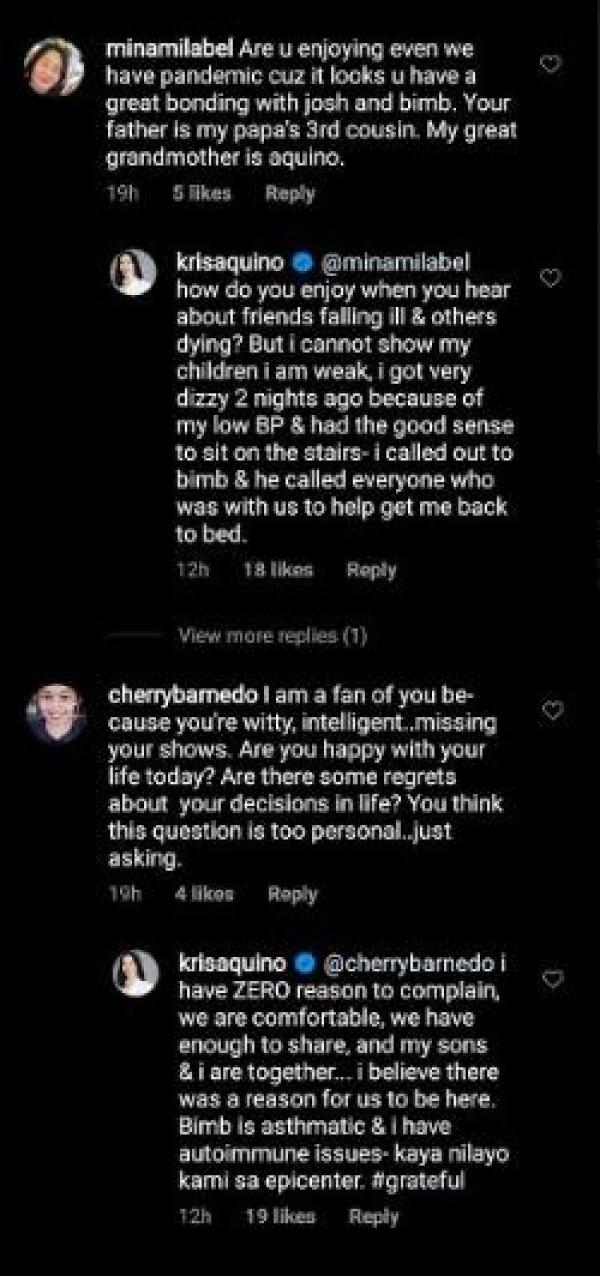This screenshot has height=1276, width=600.
Task: View 18 likes on krisaquino's reply
Action: [278, 570]
